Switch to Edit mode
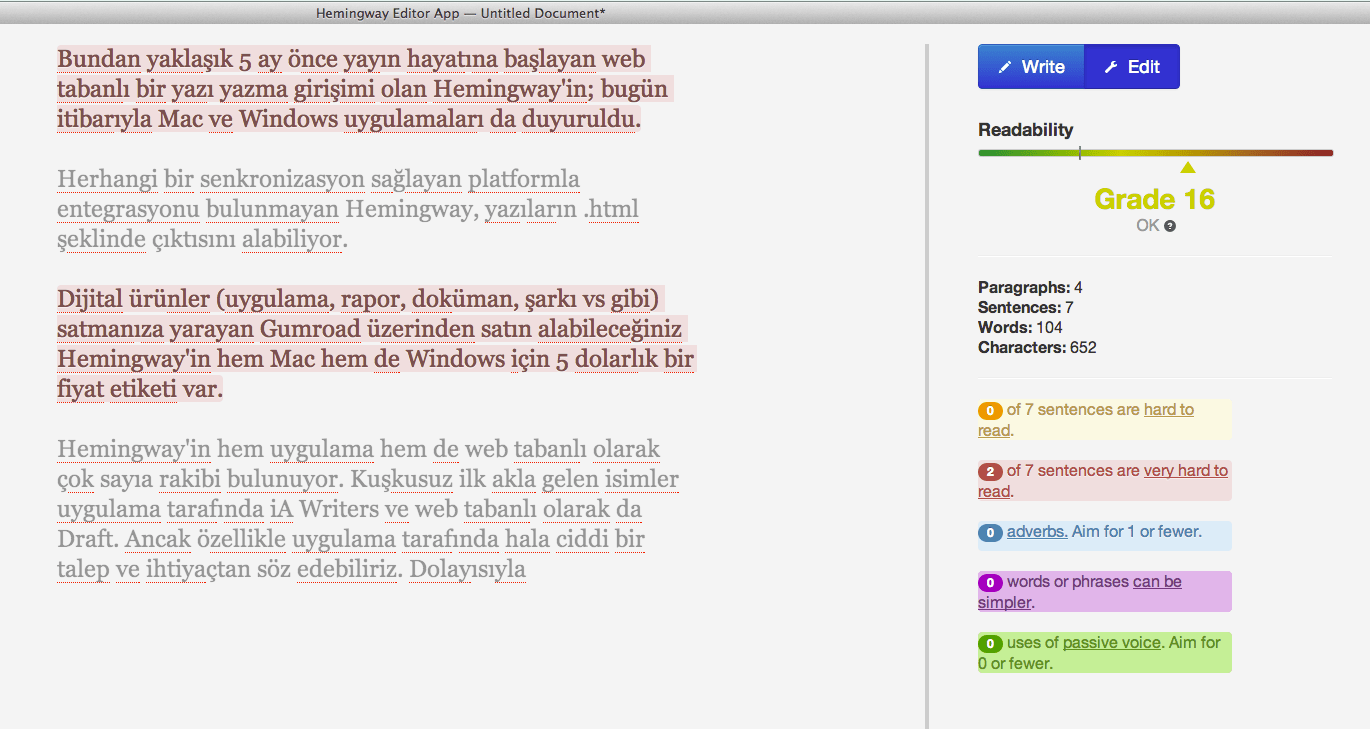This screenshot has width=1370, height=729. tap(1131, 65)
